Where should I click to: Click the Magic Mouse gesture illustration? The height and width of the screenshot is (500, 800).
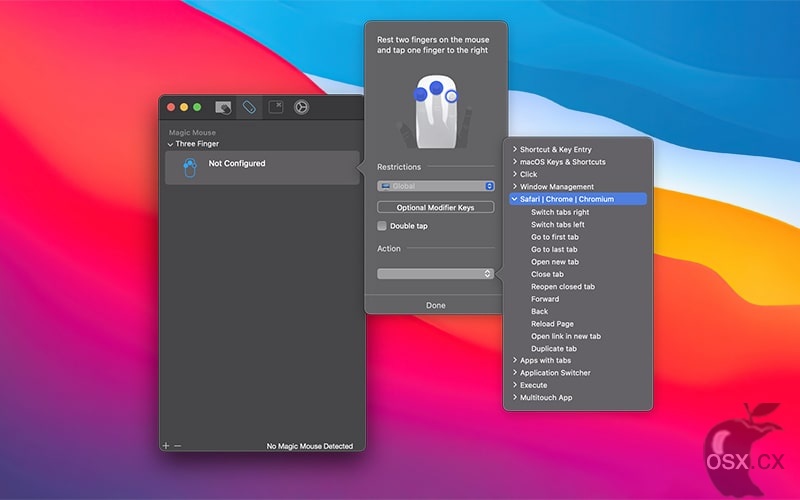(436, 112)
